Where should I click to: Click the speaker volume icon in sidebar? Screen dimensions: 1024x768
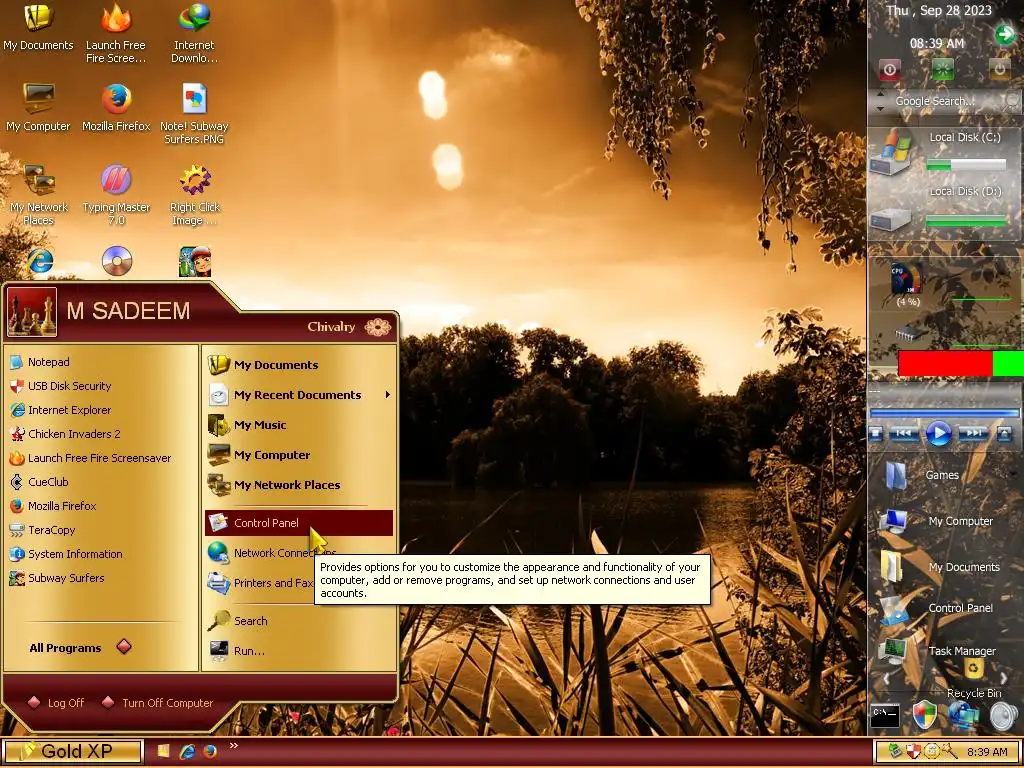(x=1003, y=716)
